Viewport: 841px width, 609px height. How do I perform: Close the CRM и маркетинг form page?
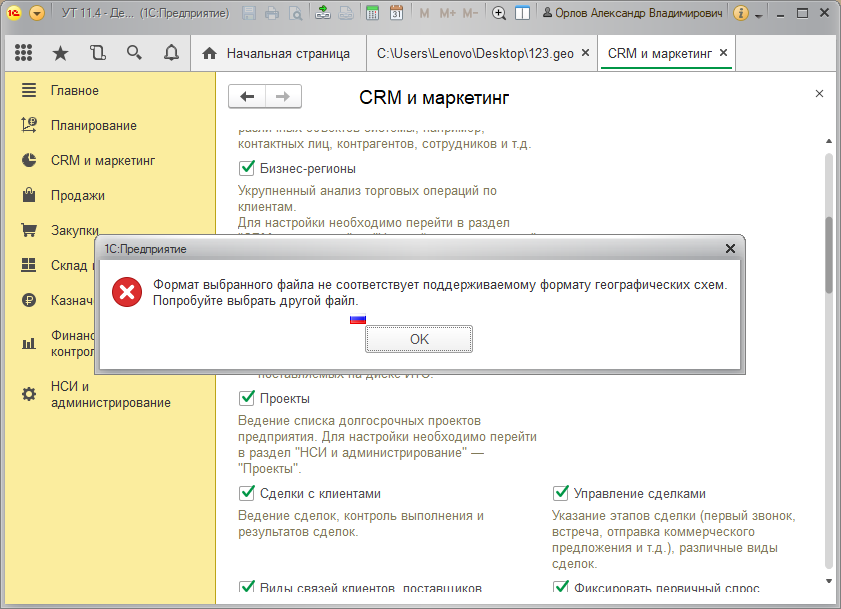(819, 94)
